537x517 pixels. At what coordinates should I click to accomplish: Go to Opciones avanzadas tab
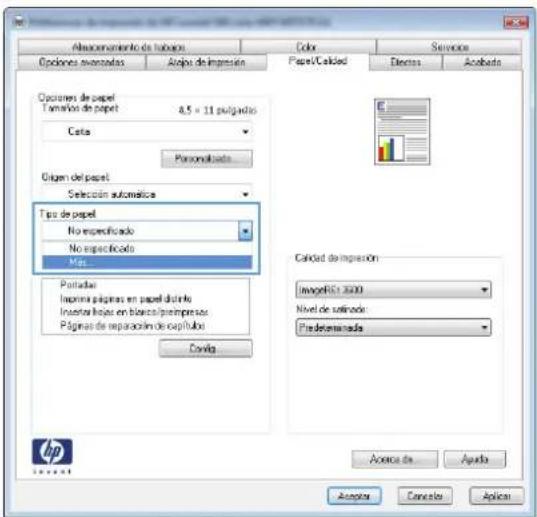tap(82, 62)
